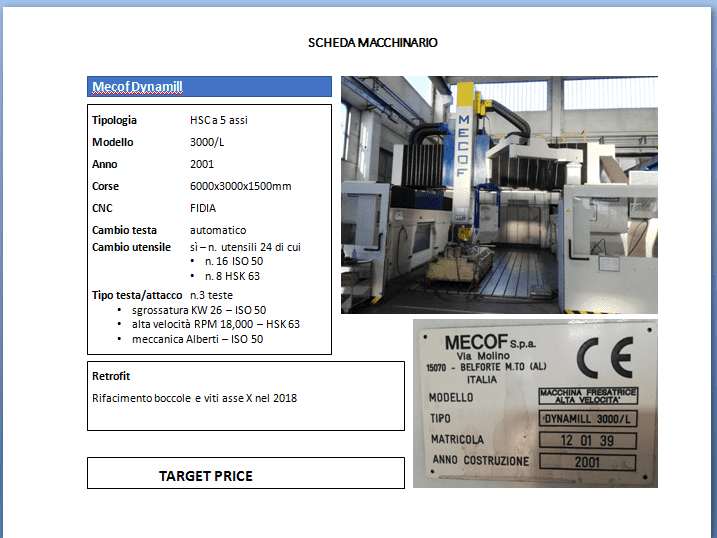Screen dimensions: 717x538
Task: Click 'sgrossatura KW 26 – ISO 50' bullet
Action: point(199,310)
